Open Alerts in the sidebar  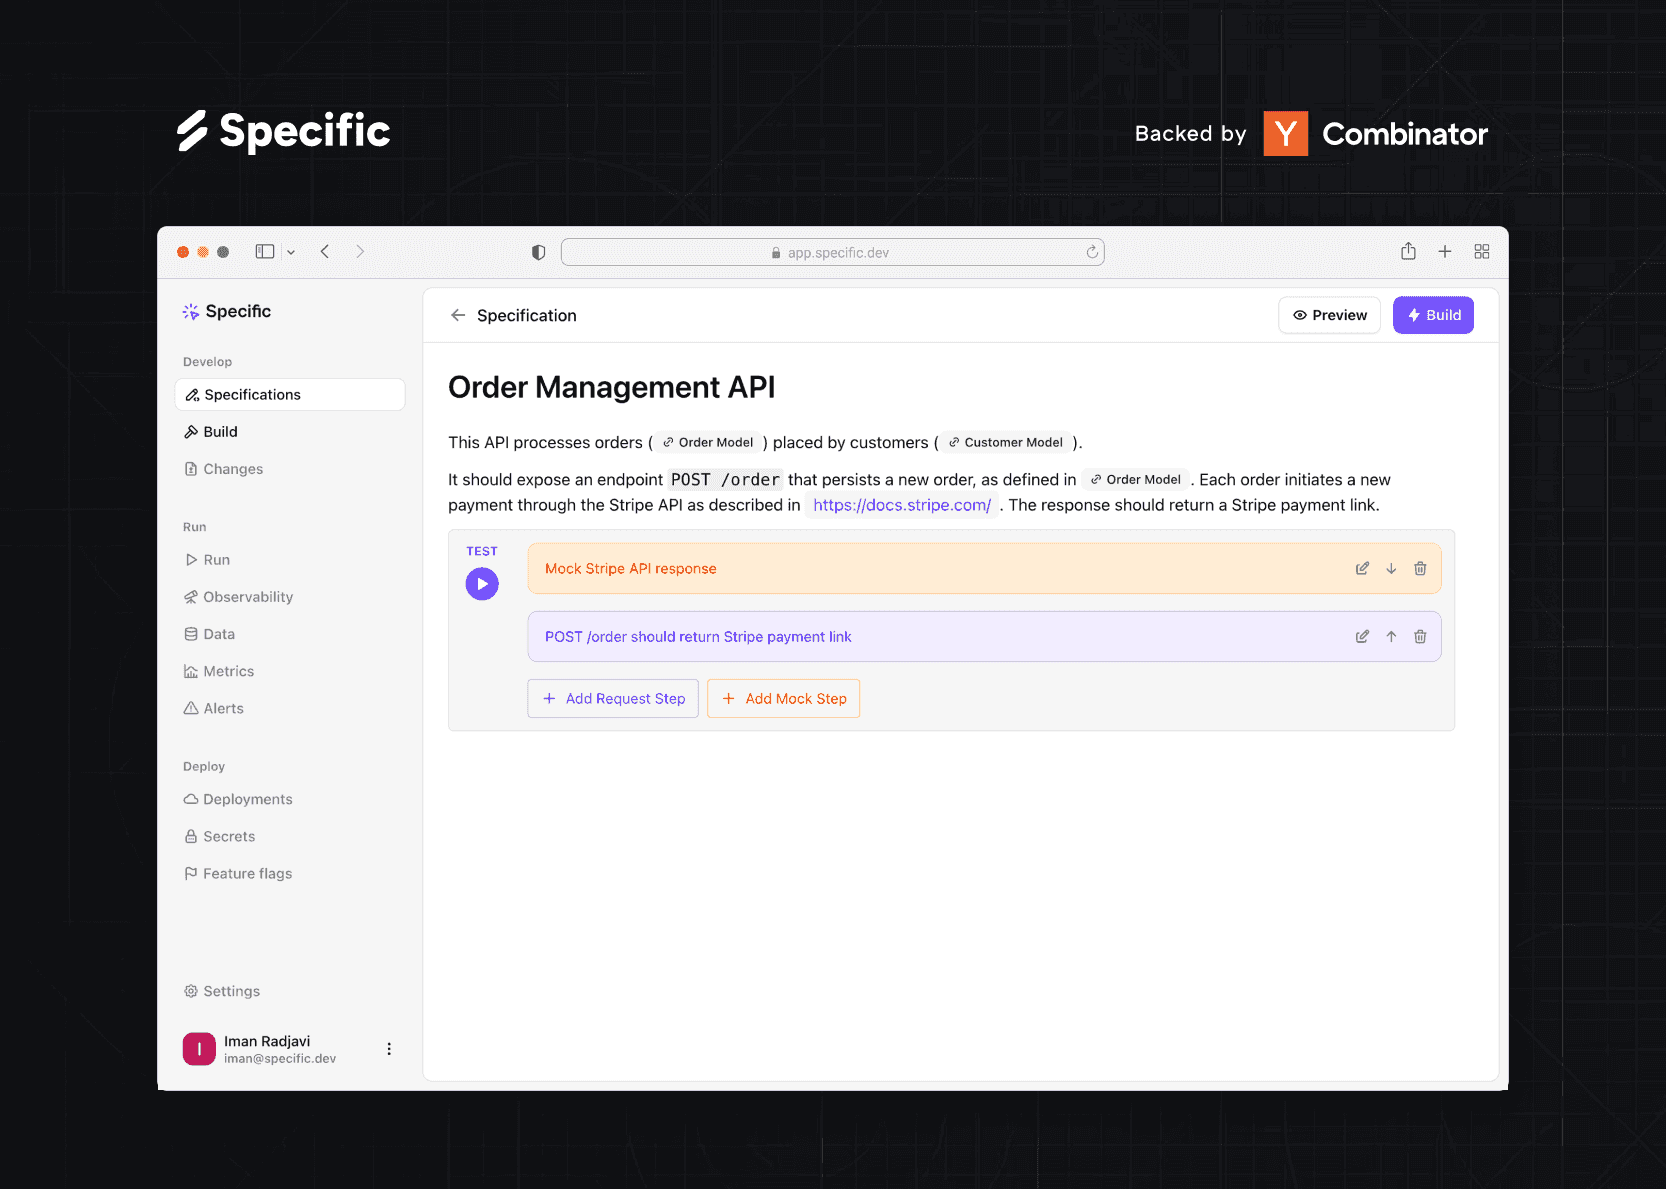tap(223, 707)
